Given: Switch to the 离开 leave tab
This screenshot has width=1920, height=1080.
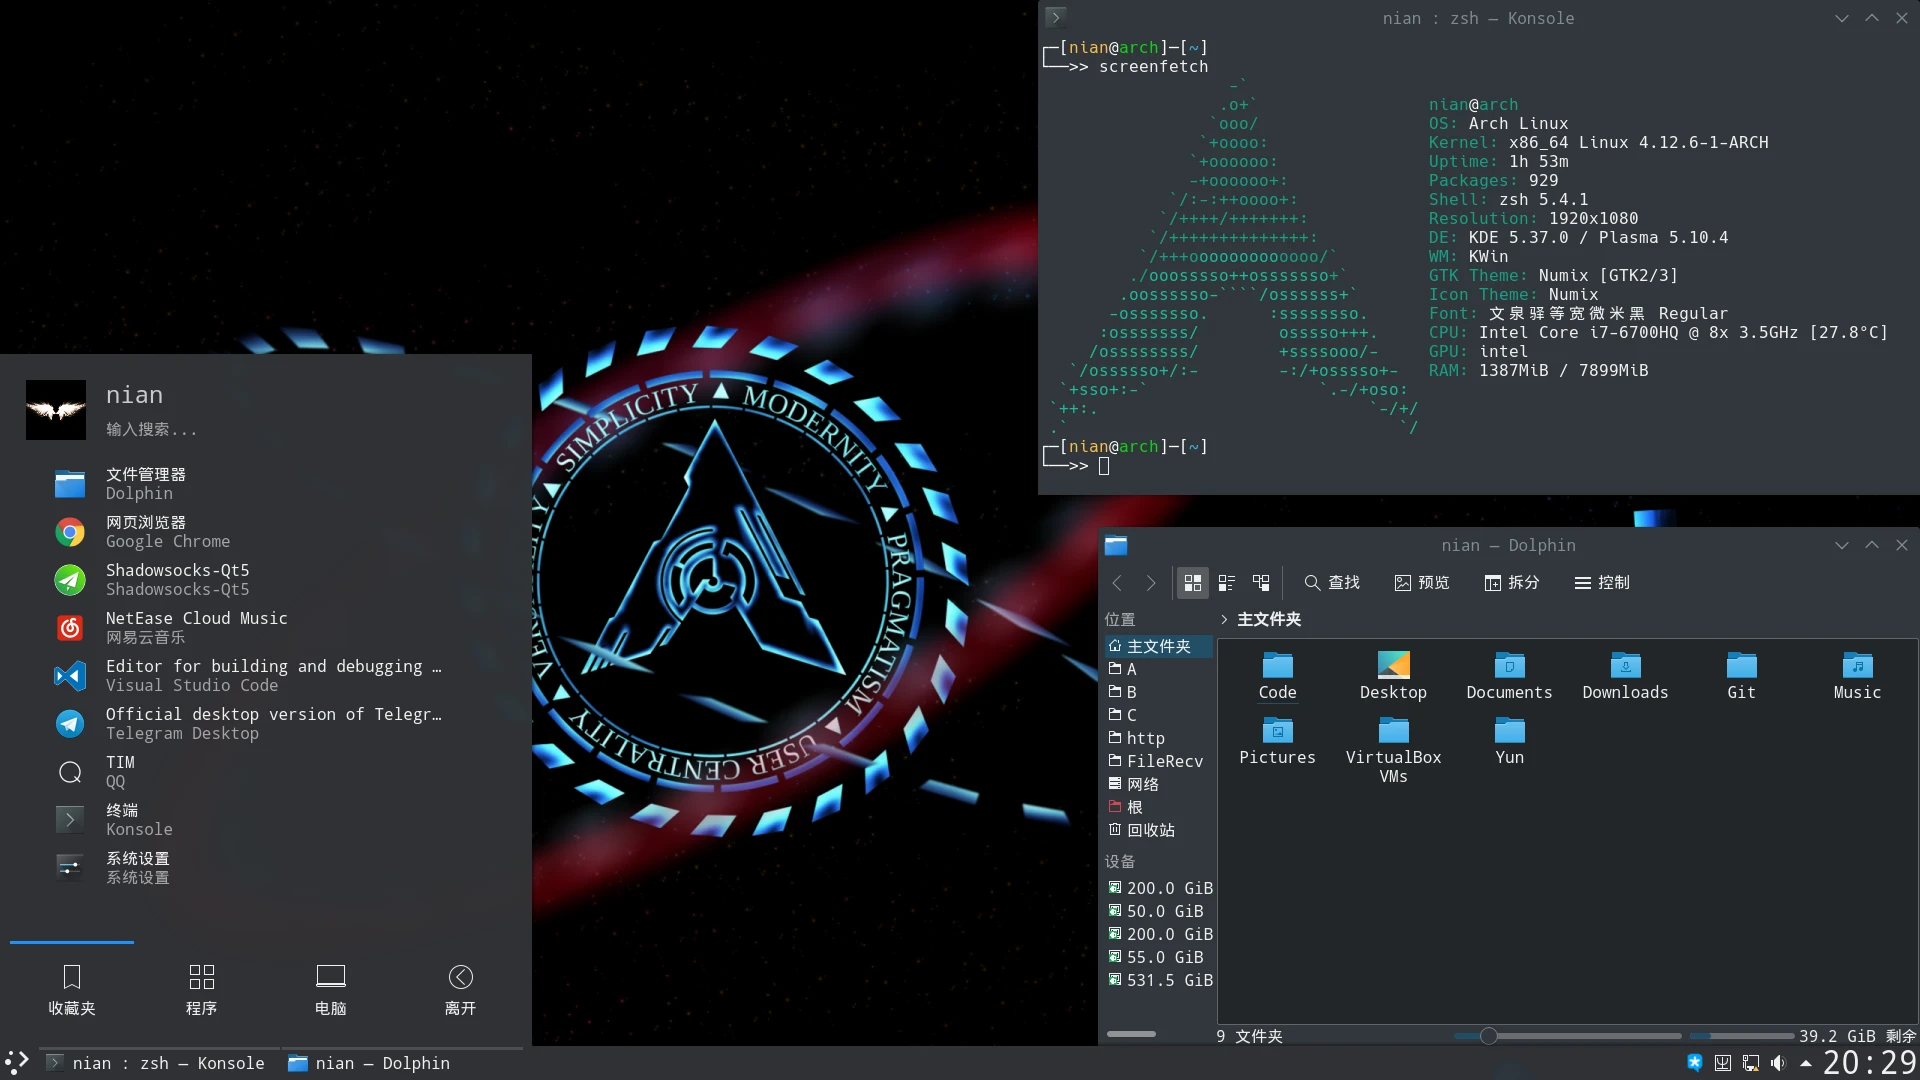Looking at the screenshot, I should [460, 989].
